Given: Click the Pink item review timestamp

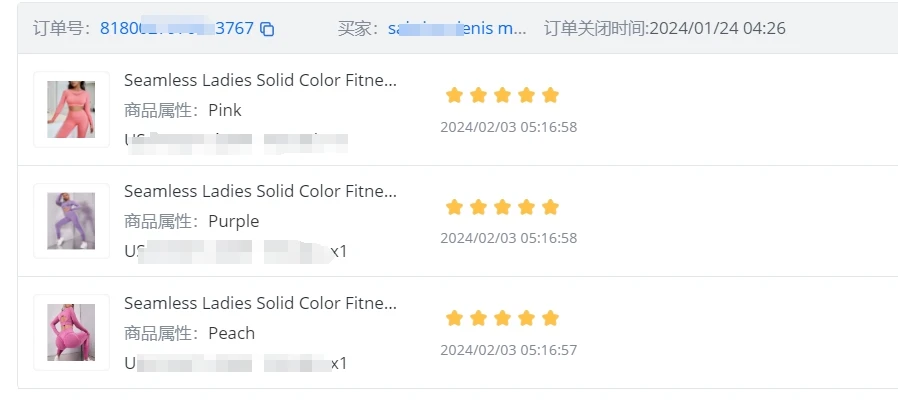Looking at the screenshot, I should click(x=508, y=127).
